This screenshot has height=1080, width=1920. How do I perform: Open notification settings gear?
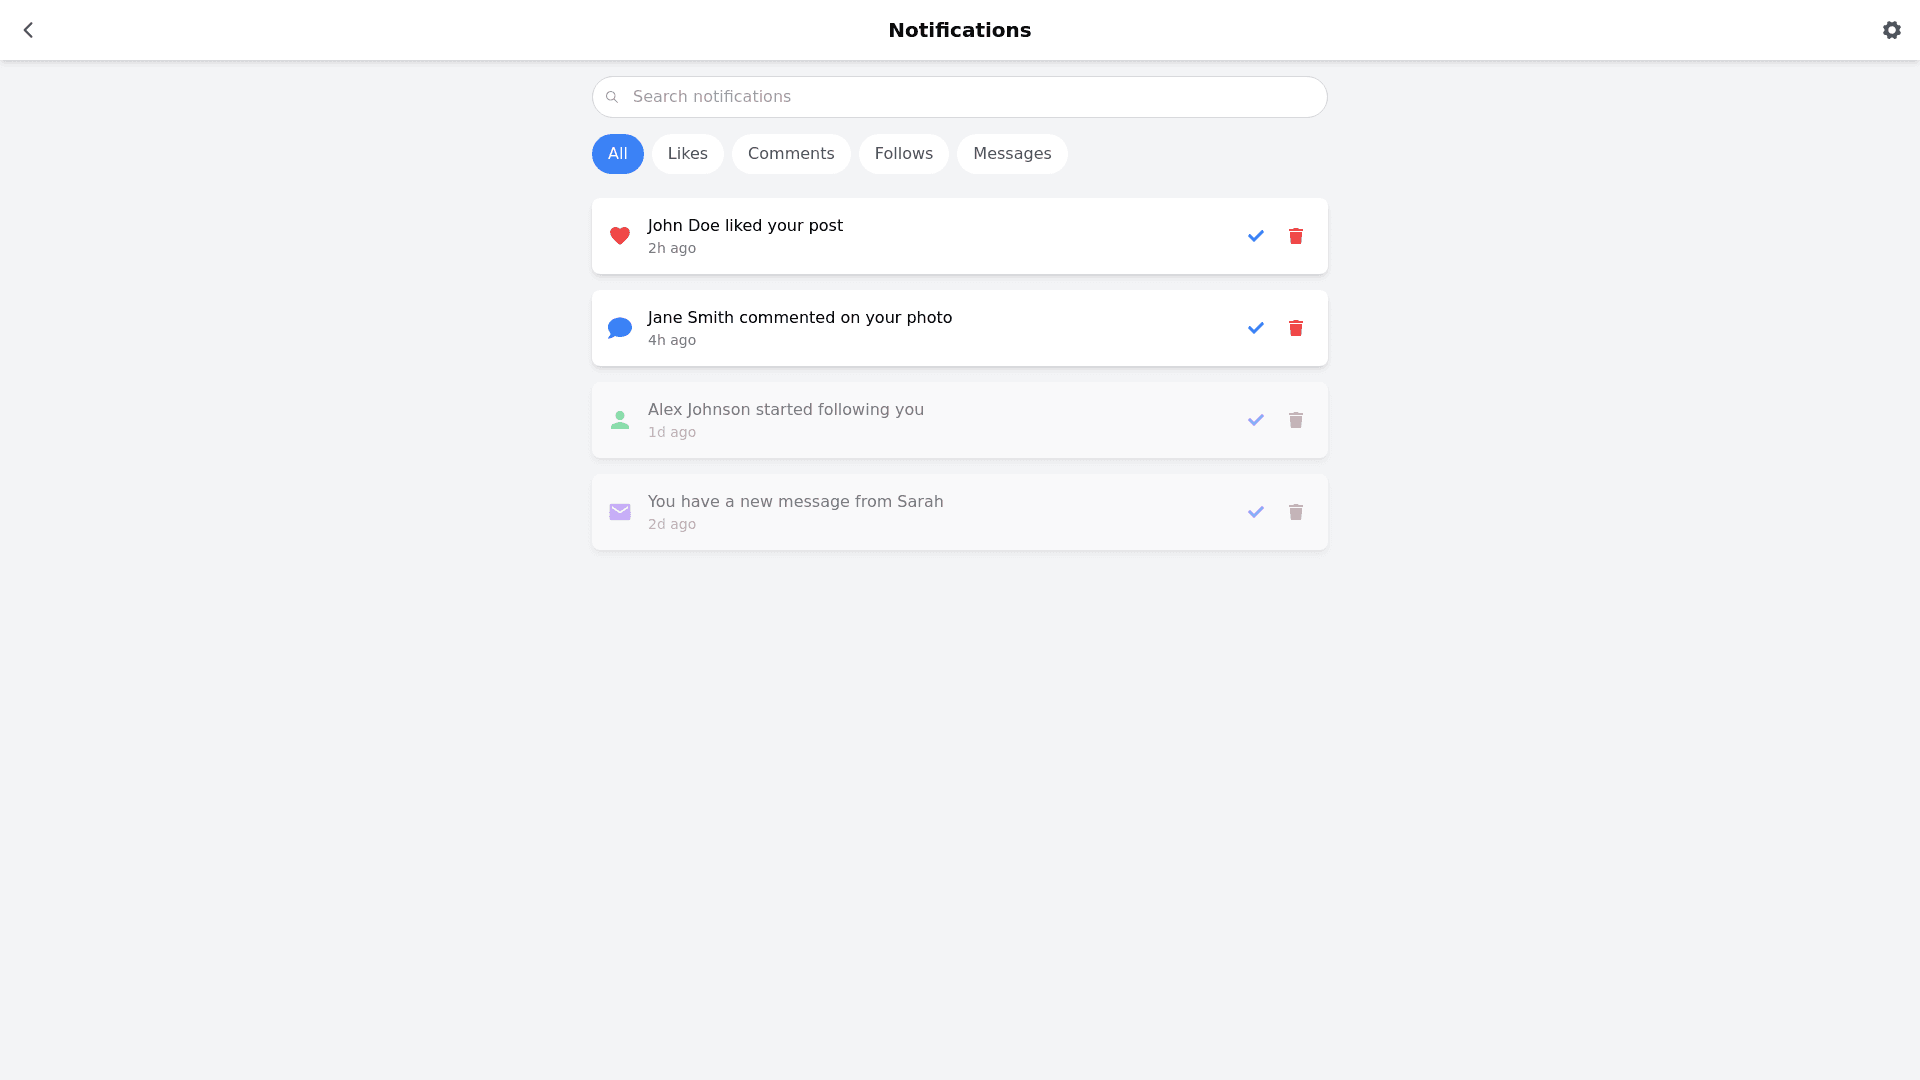pos(1891,30)
